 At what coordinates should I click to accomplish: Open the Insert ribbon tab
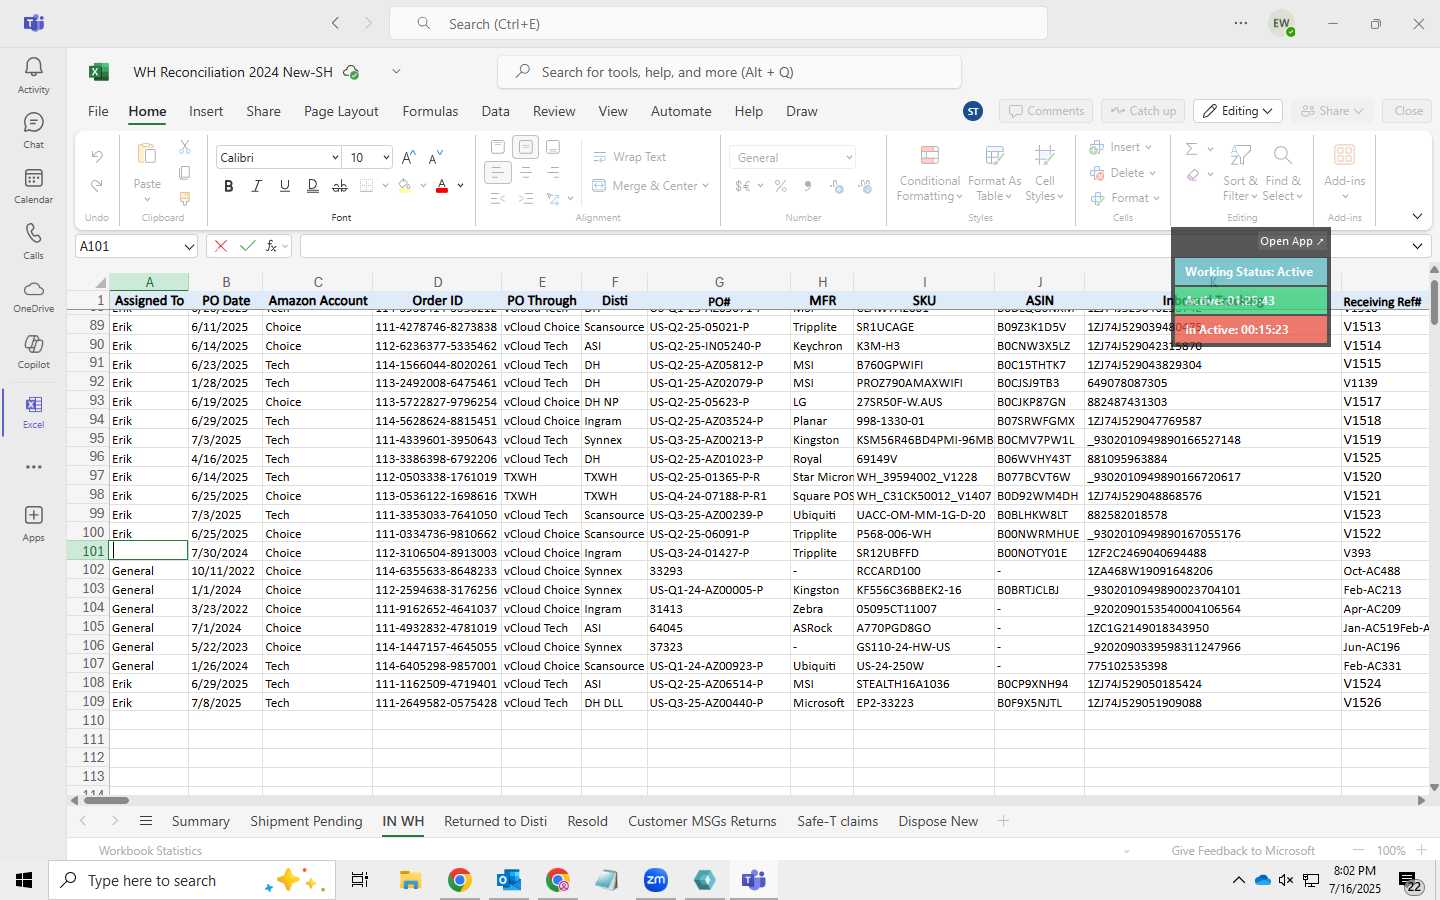[206, 111]
